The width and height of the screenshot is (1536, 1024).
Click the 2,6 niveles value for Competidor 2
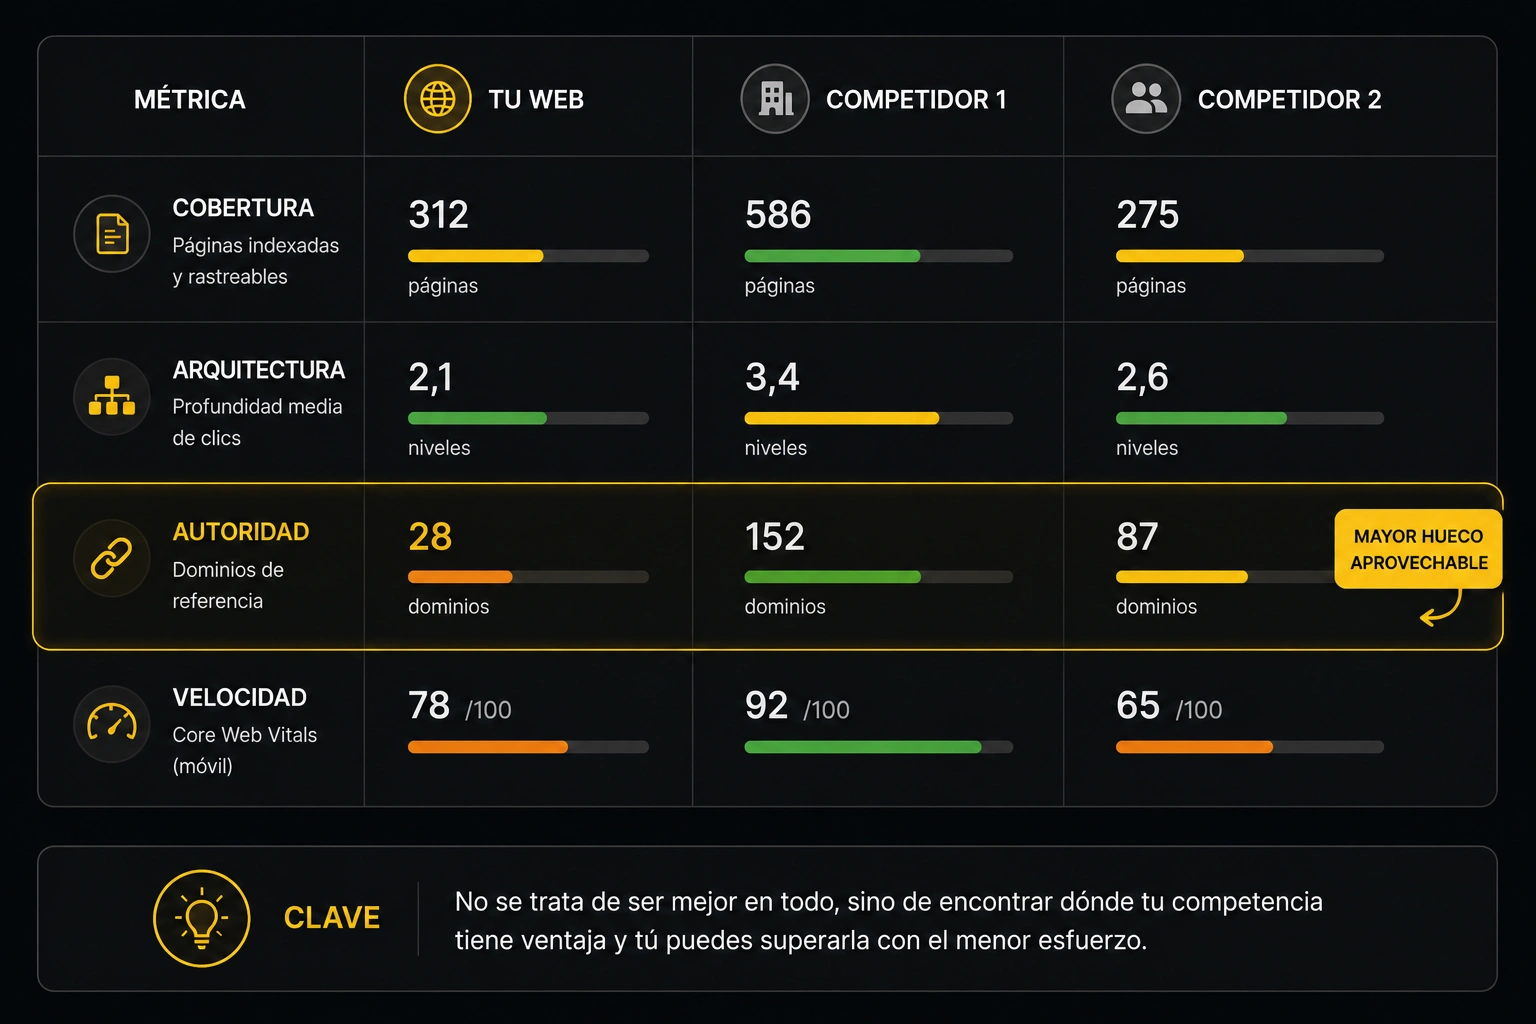pyautogui.click(x=1142, y=377)
